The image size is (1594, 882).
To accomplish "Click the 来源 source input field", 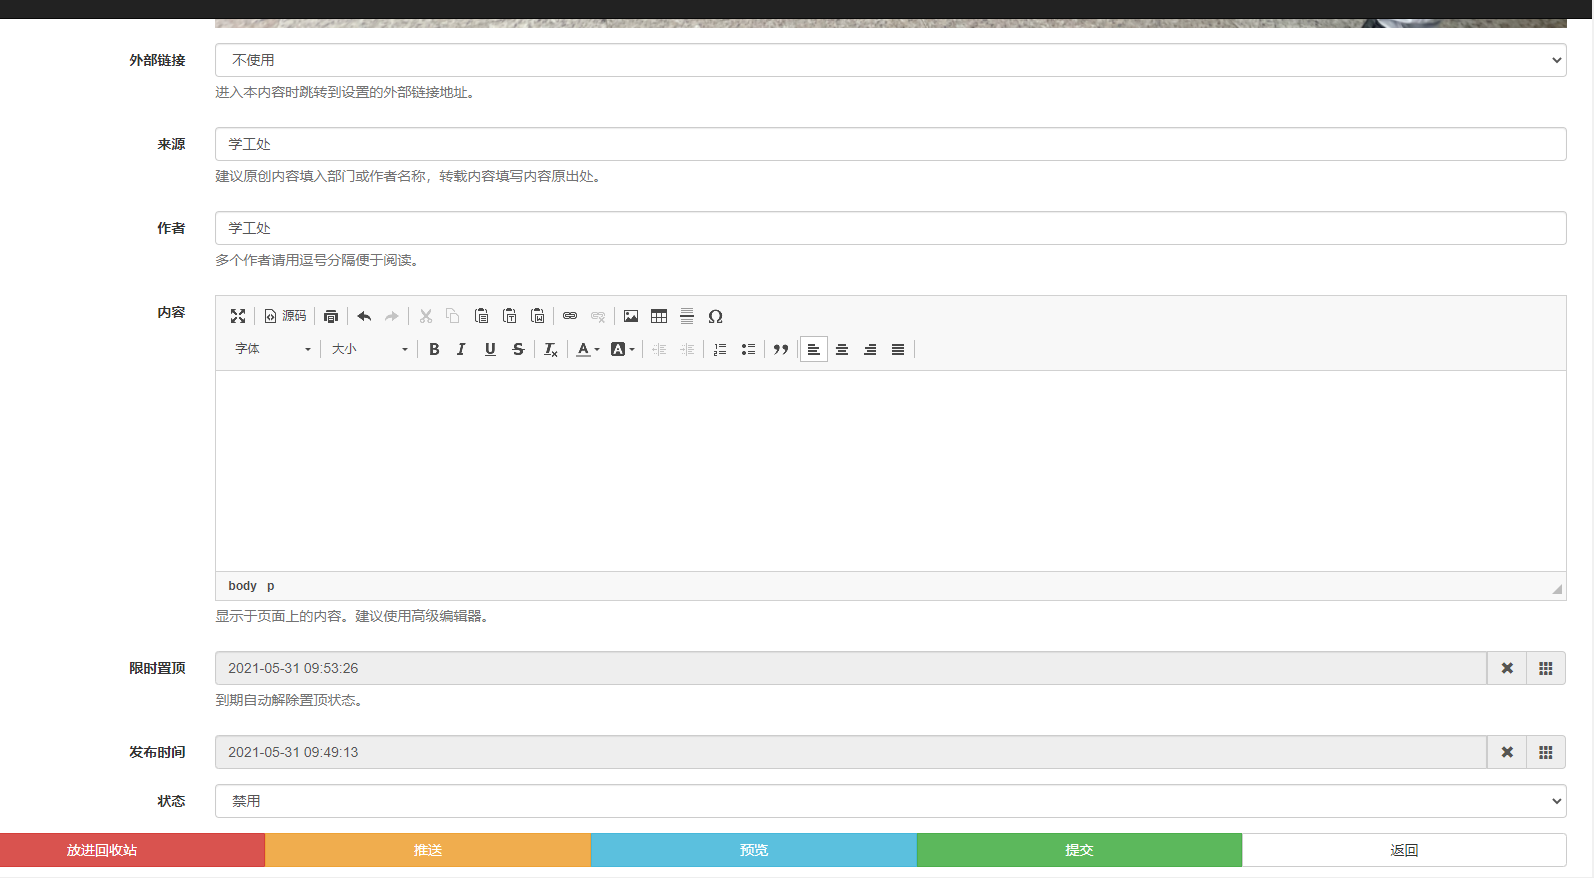I will (890, 144).
